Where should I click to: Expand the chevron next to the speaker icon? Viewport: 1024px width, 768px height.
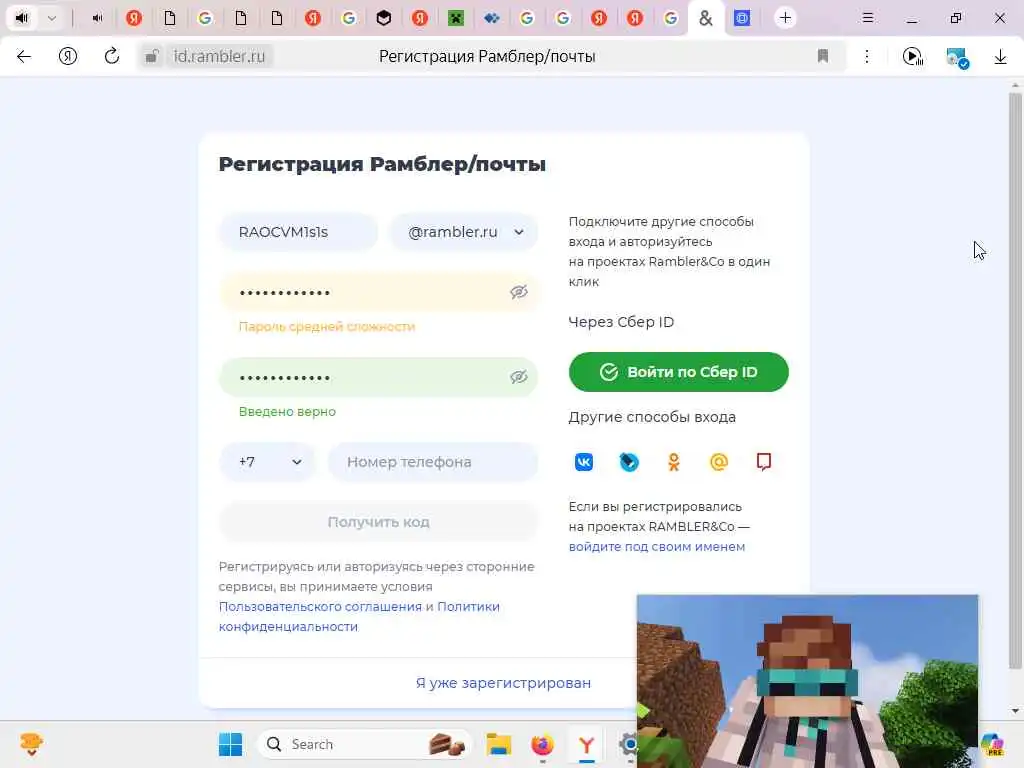click(x=52, y=18)
